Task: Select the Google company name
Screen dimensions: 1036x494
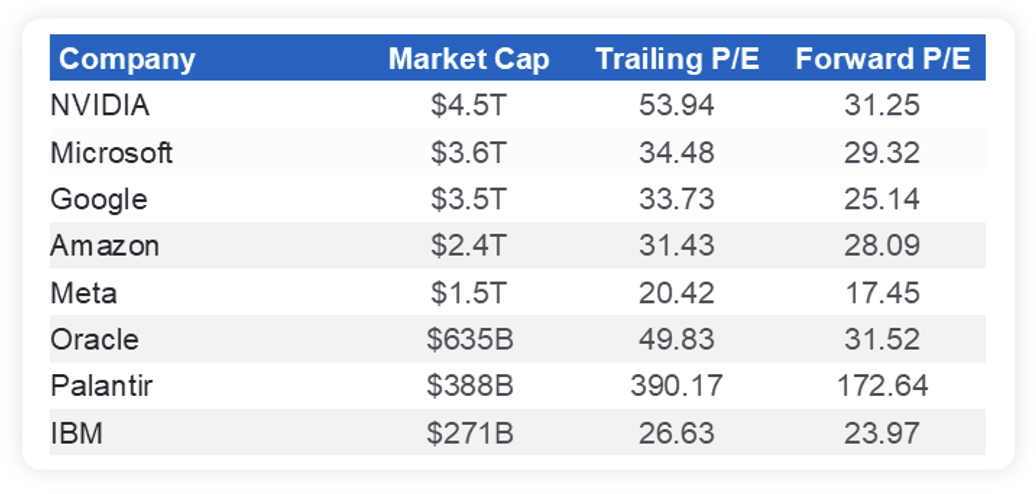Action: coord(99,199)
